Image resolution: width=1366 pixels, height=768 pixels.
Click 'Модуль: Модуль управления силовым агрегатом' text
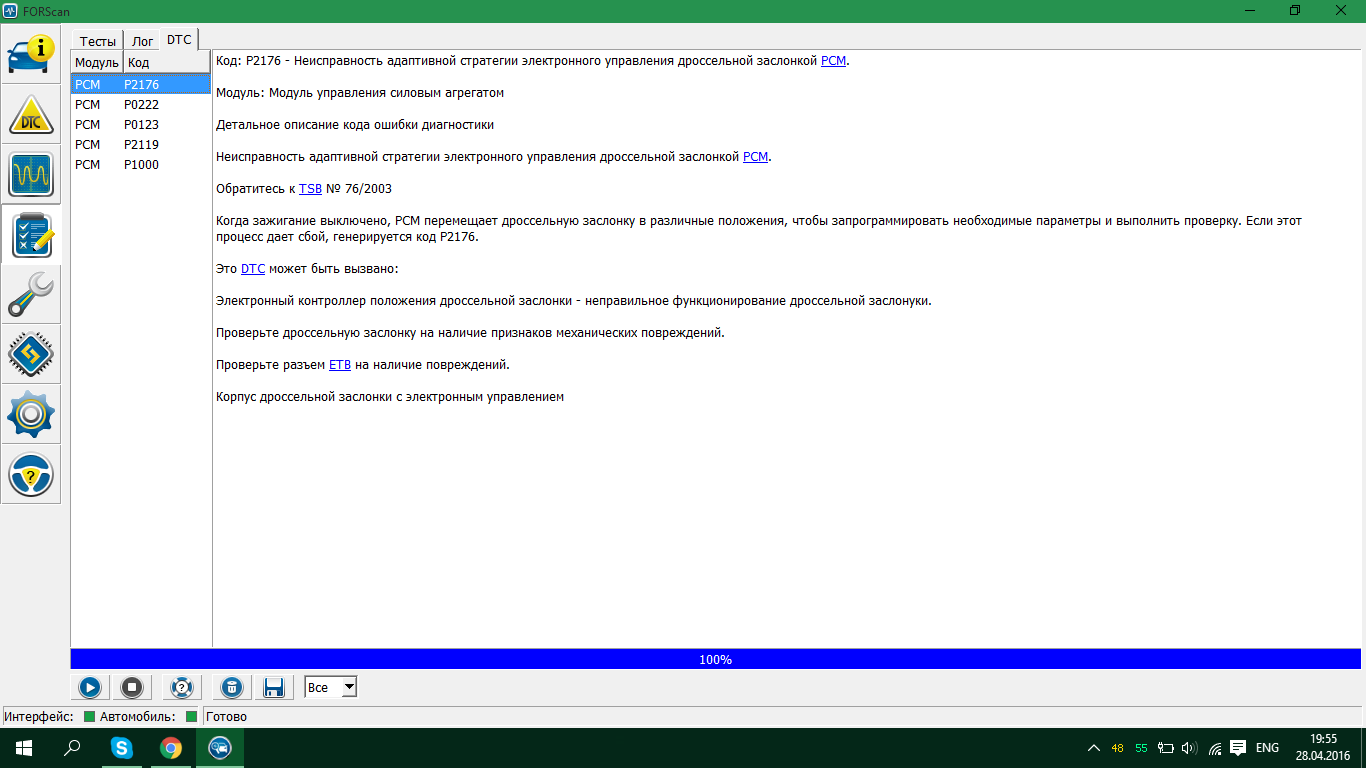tap(360, 93)
